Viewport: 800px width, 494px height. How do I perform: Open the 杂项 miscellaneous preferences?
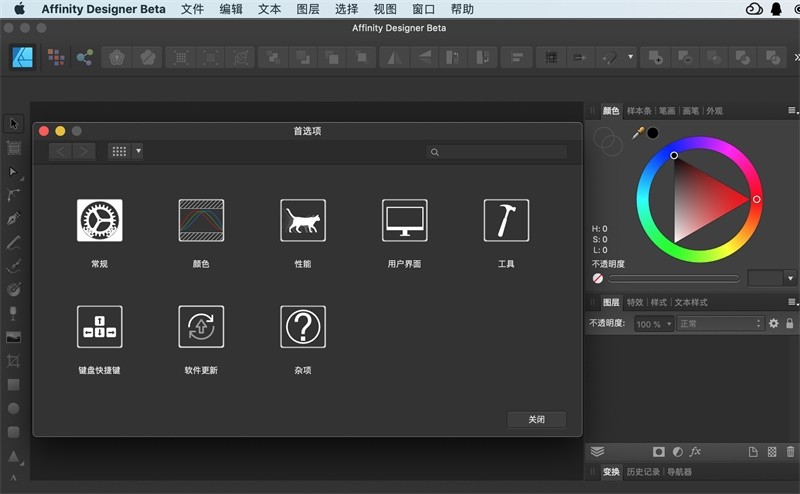[303, 327]
